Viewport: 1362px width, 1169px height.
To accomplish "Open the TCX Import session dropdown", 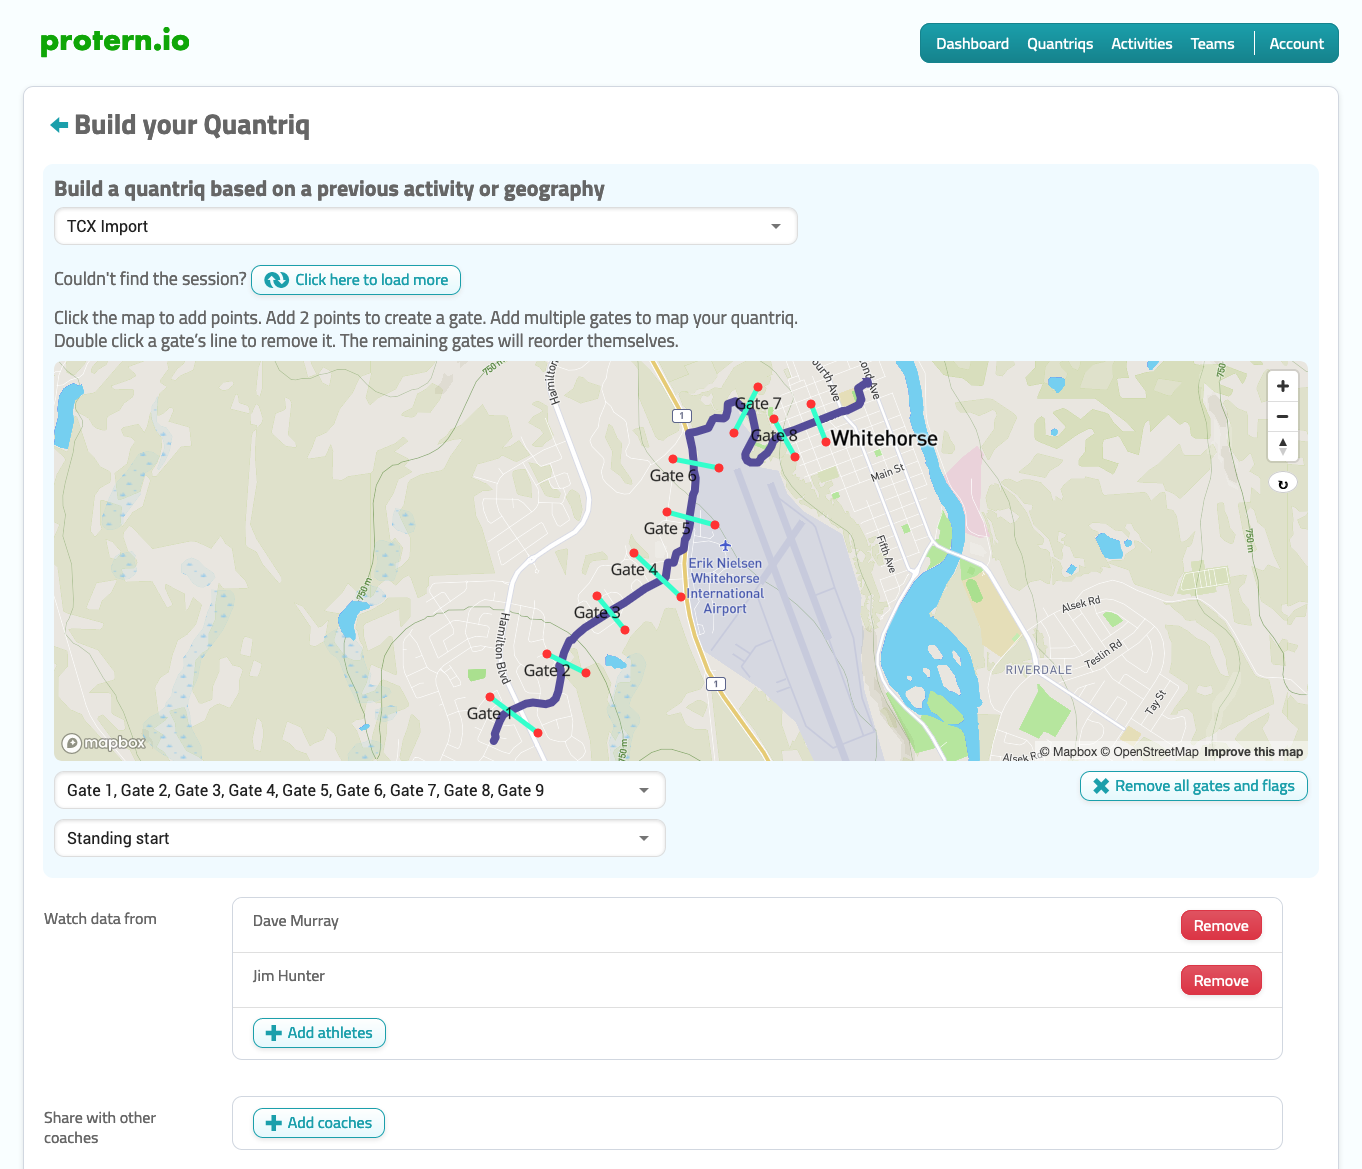I will tap(425, 227).
